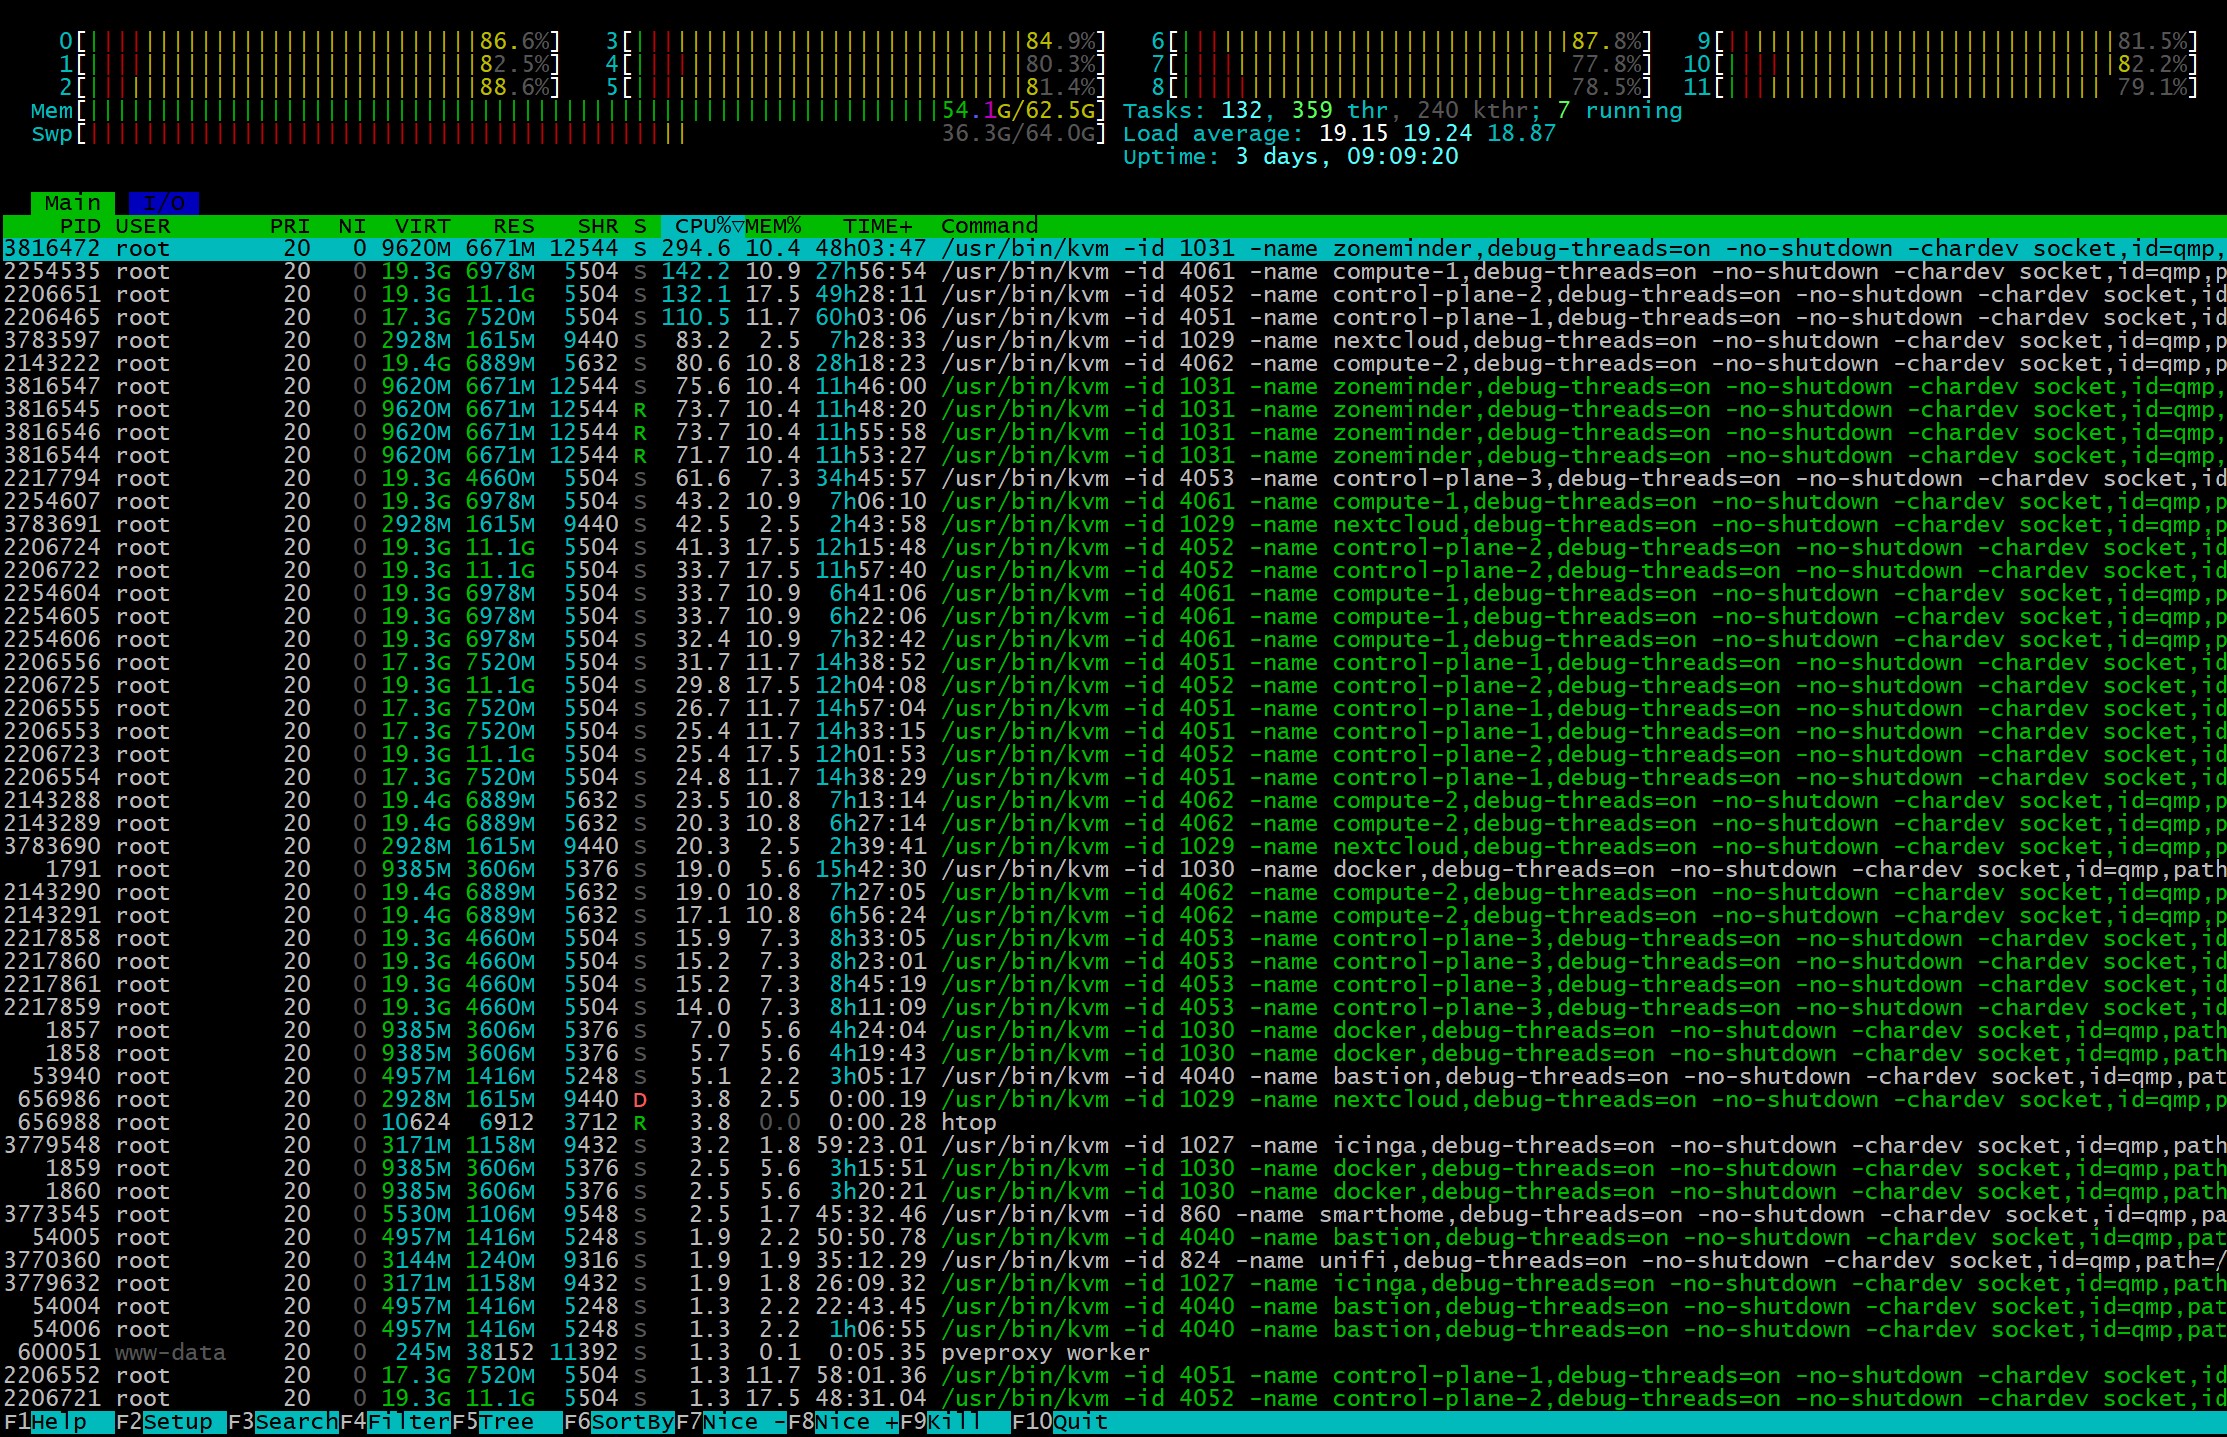The image size is (2227, 1437).
Task: Sort by the MEM% column header
Action: [x=773, y=226]
